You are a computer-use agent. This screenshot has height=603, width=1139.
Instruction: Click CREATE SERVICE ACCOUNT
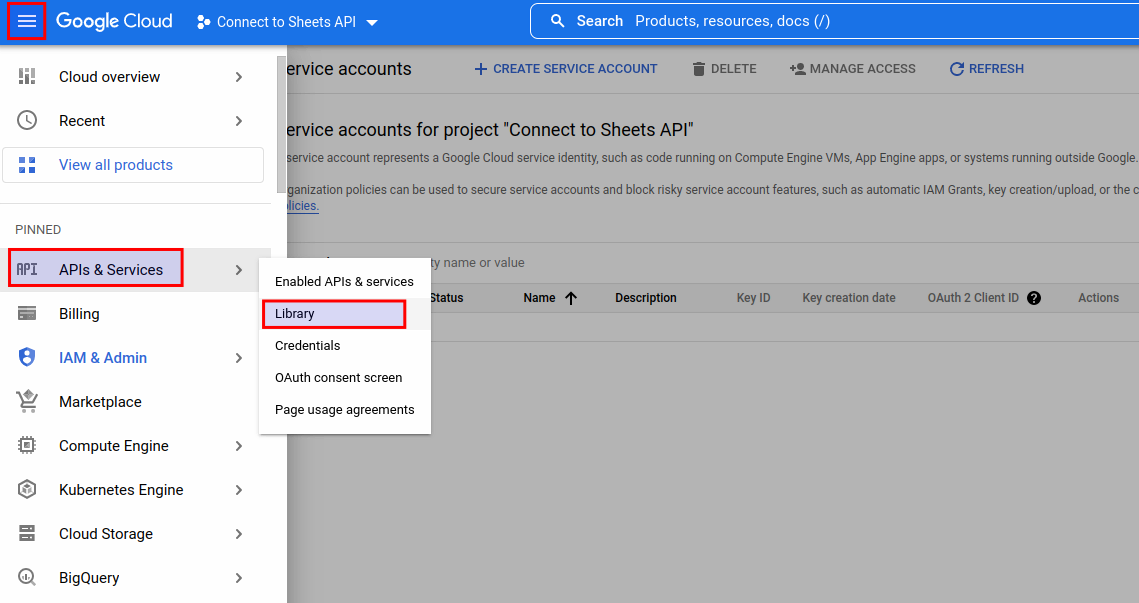pos(566,68)
